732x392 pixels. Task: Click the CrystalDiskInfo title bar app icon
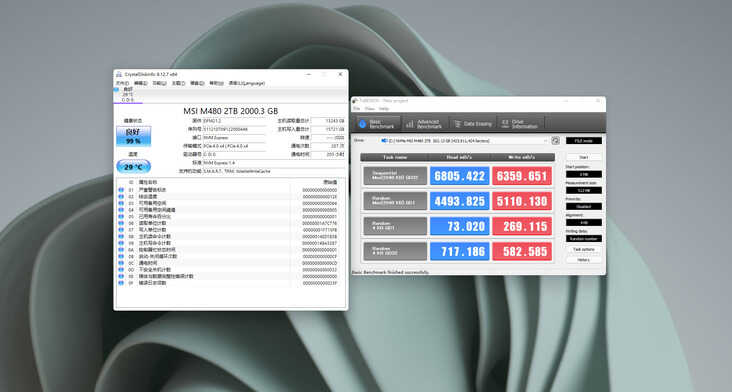coord(119,74)
